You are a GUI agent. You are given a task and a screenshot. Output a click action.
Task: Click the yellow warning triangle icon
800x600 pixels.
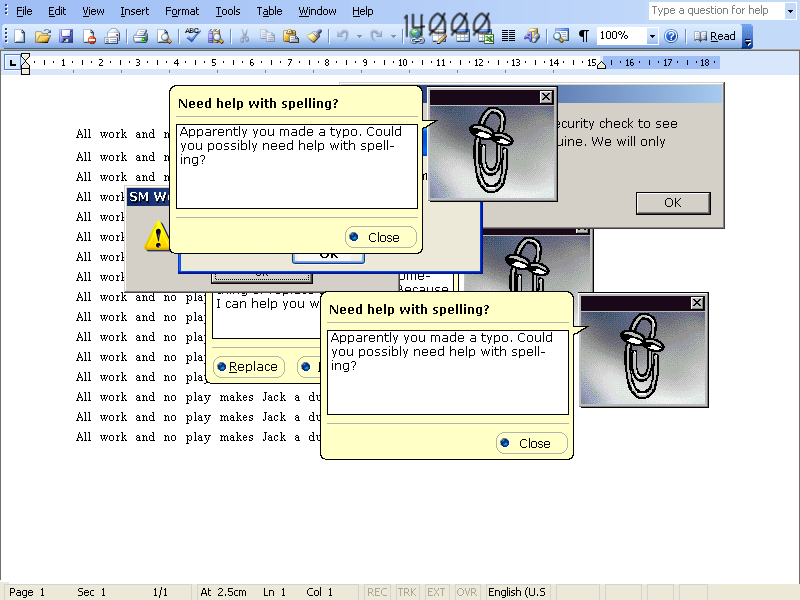[x=158, y=236]
